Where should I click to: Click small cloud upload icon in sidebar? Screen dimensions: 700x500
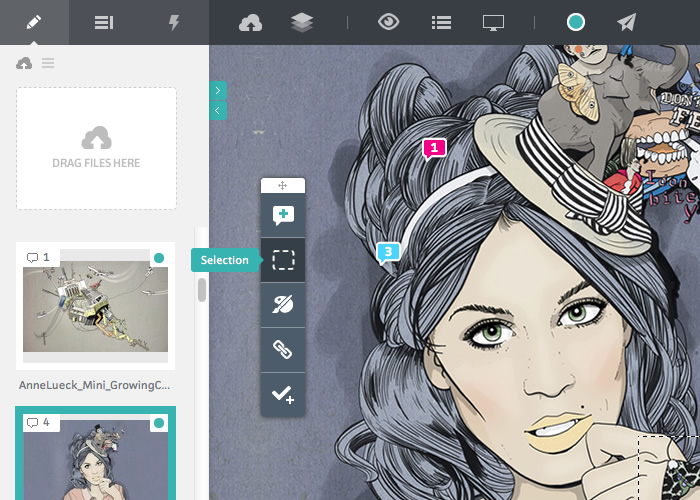pos(24,63)
